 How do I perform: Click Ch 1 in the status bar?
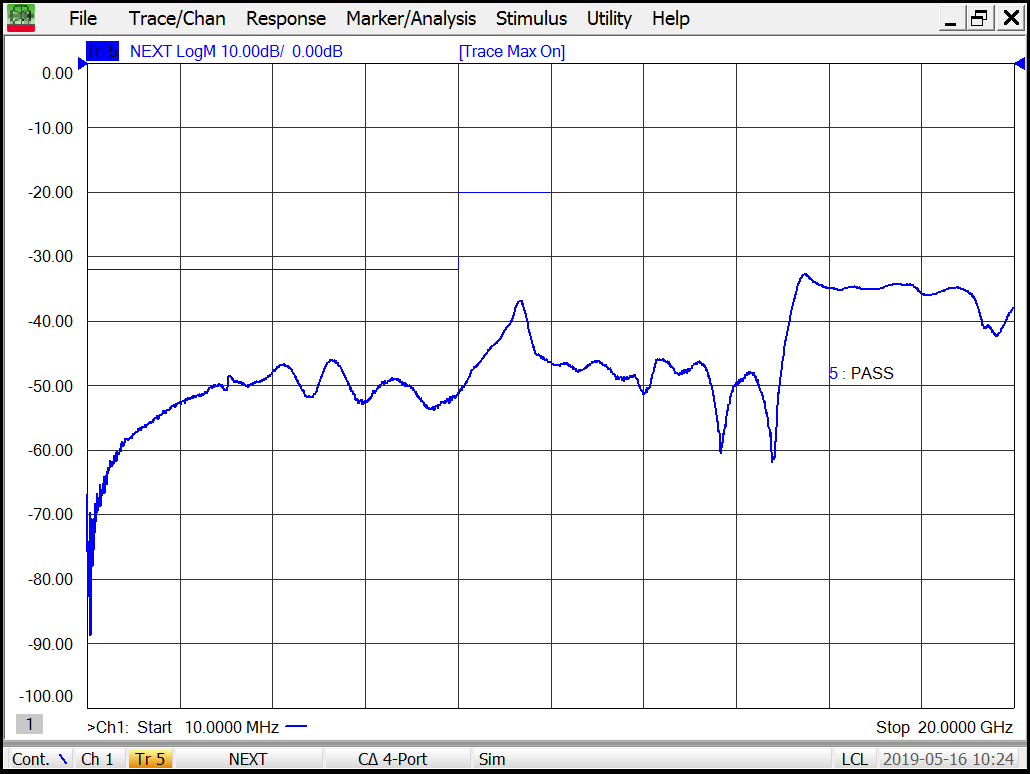click(97, 759)
